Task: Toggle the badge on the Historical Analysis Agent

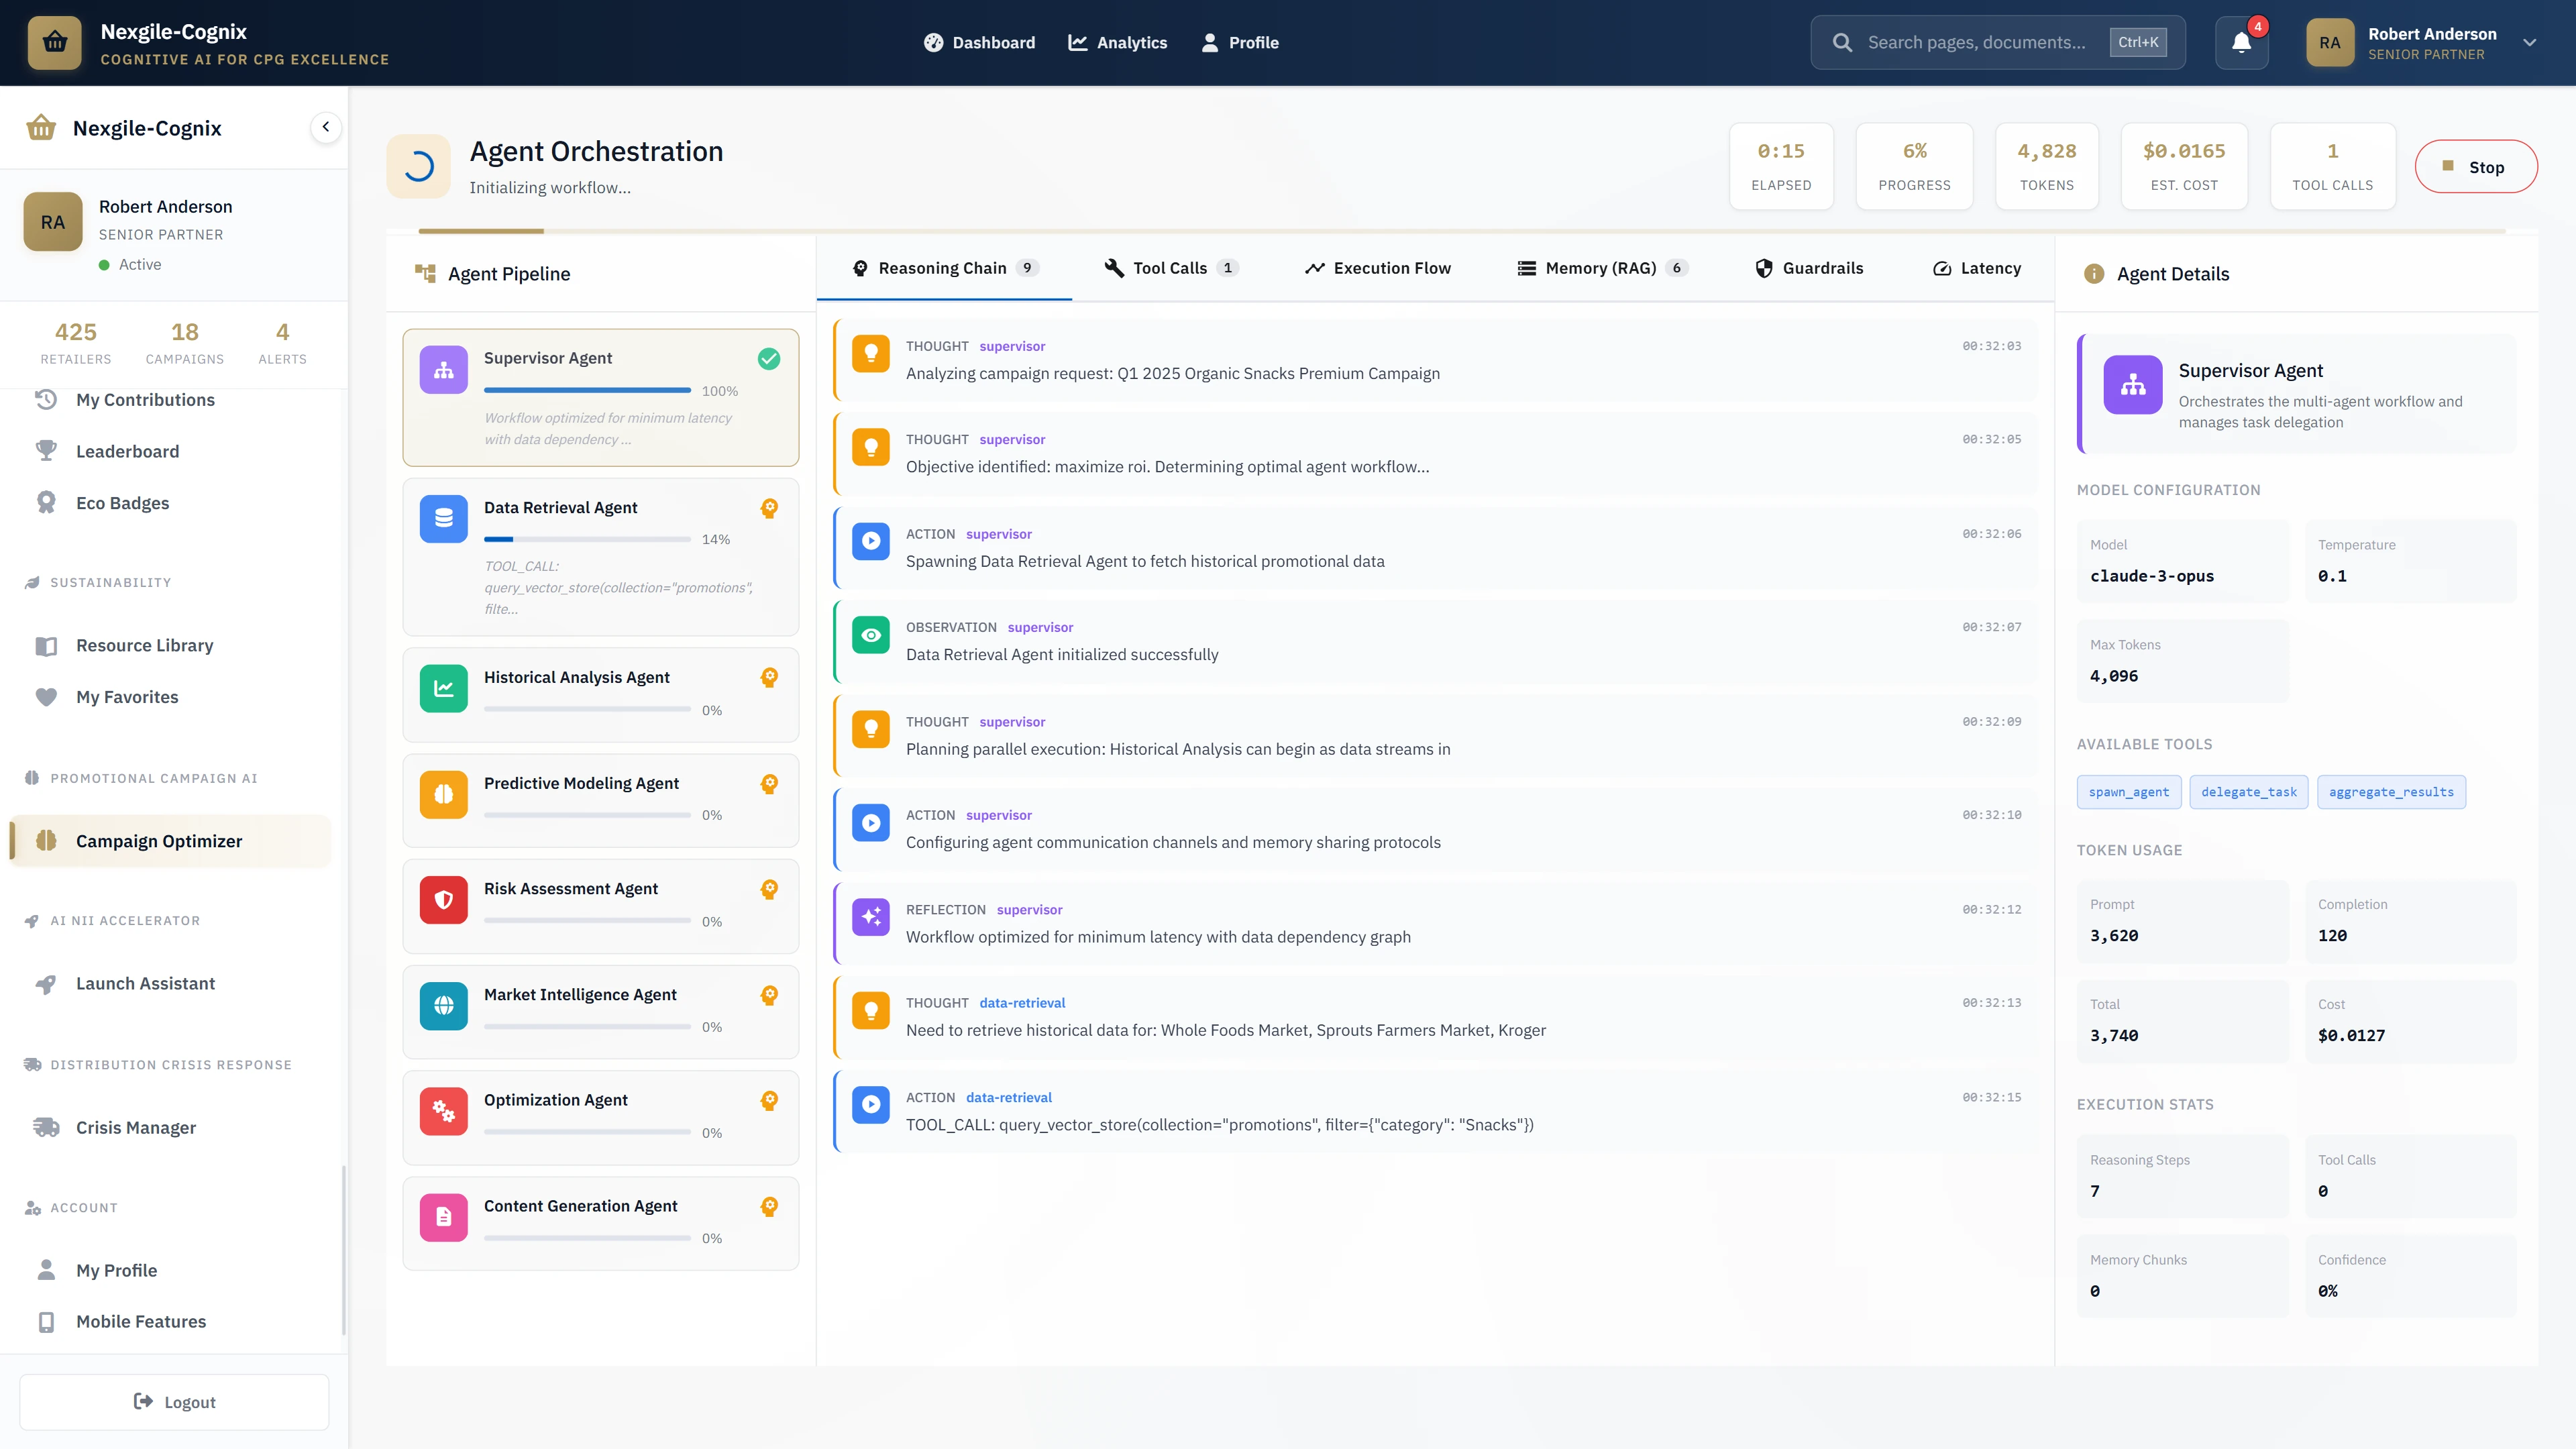Action: (x=769, y=677)
